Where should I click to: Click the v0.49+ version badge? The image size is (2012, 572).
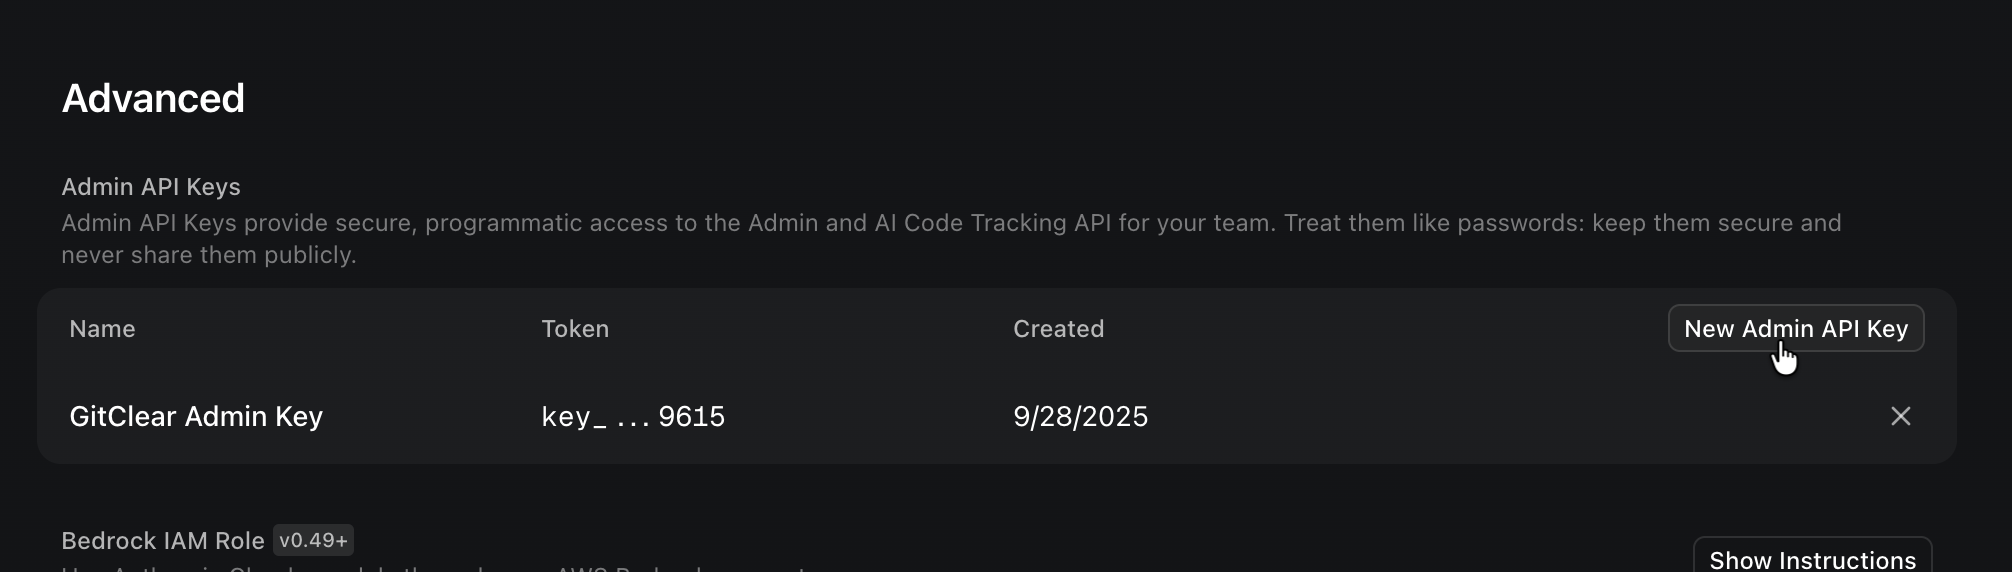coord(313,541)
